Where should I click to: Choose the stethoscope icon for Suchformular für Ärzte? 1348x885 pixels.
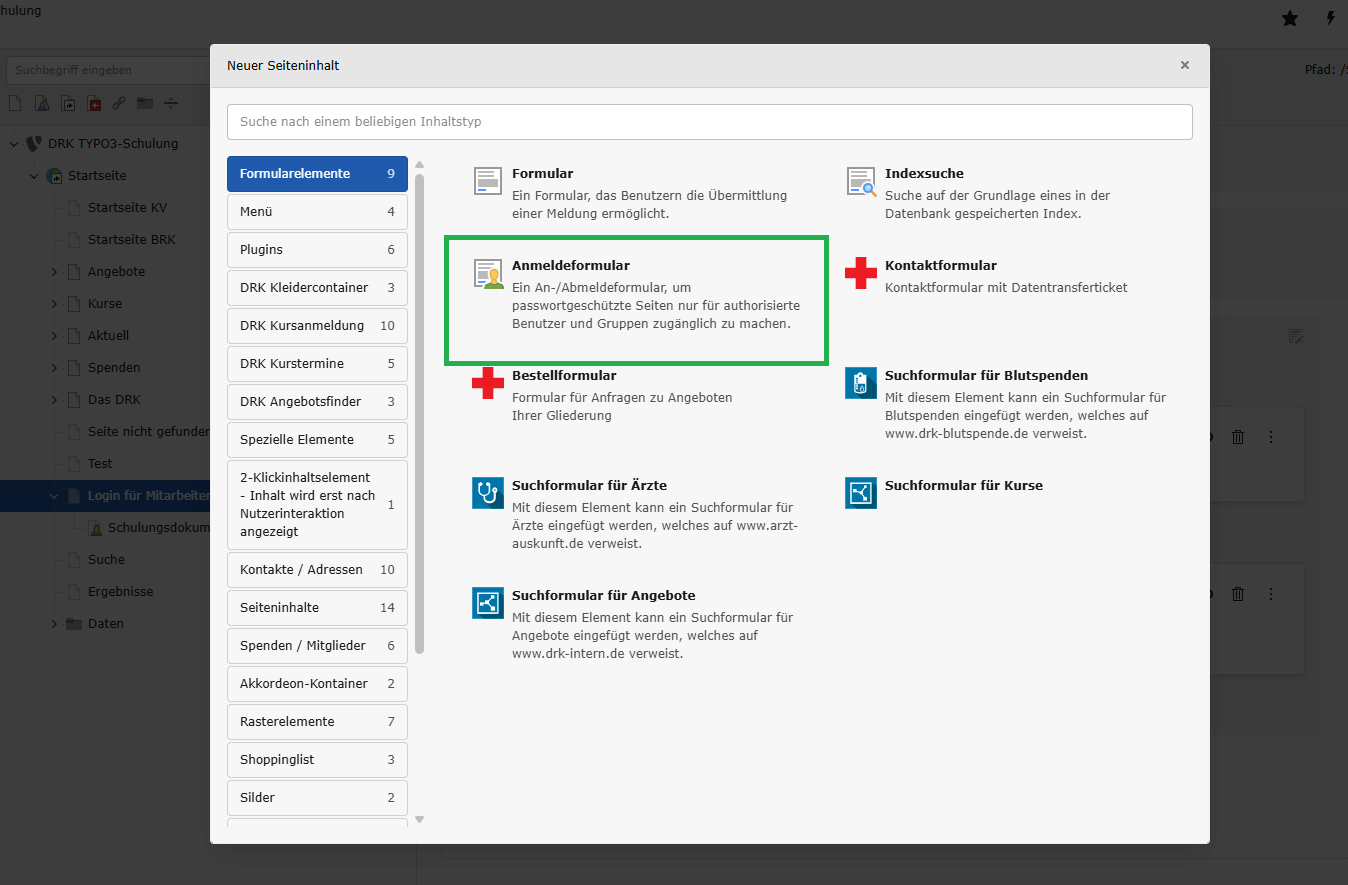488,493
